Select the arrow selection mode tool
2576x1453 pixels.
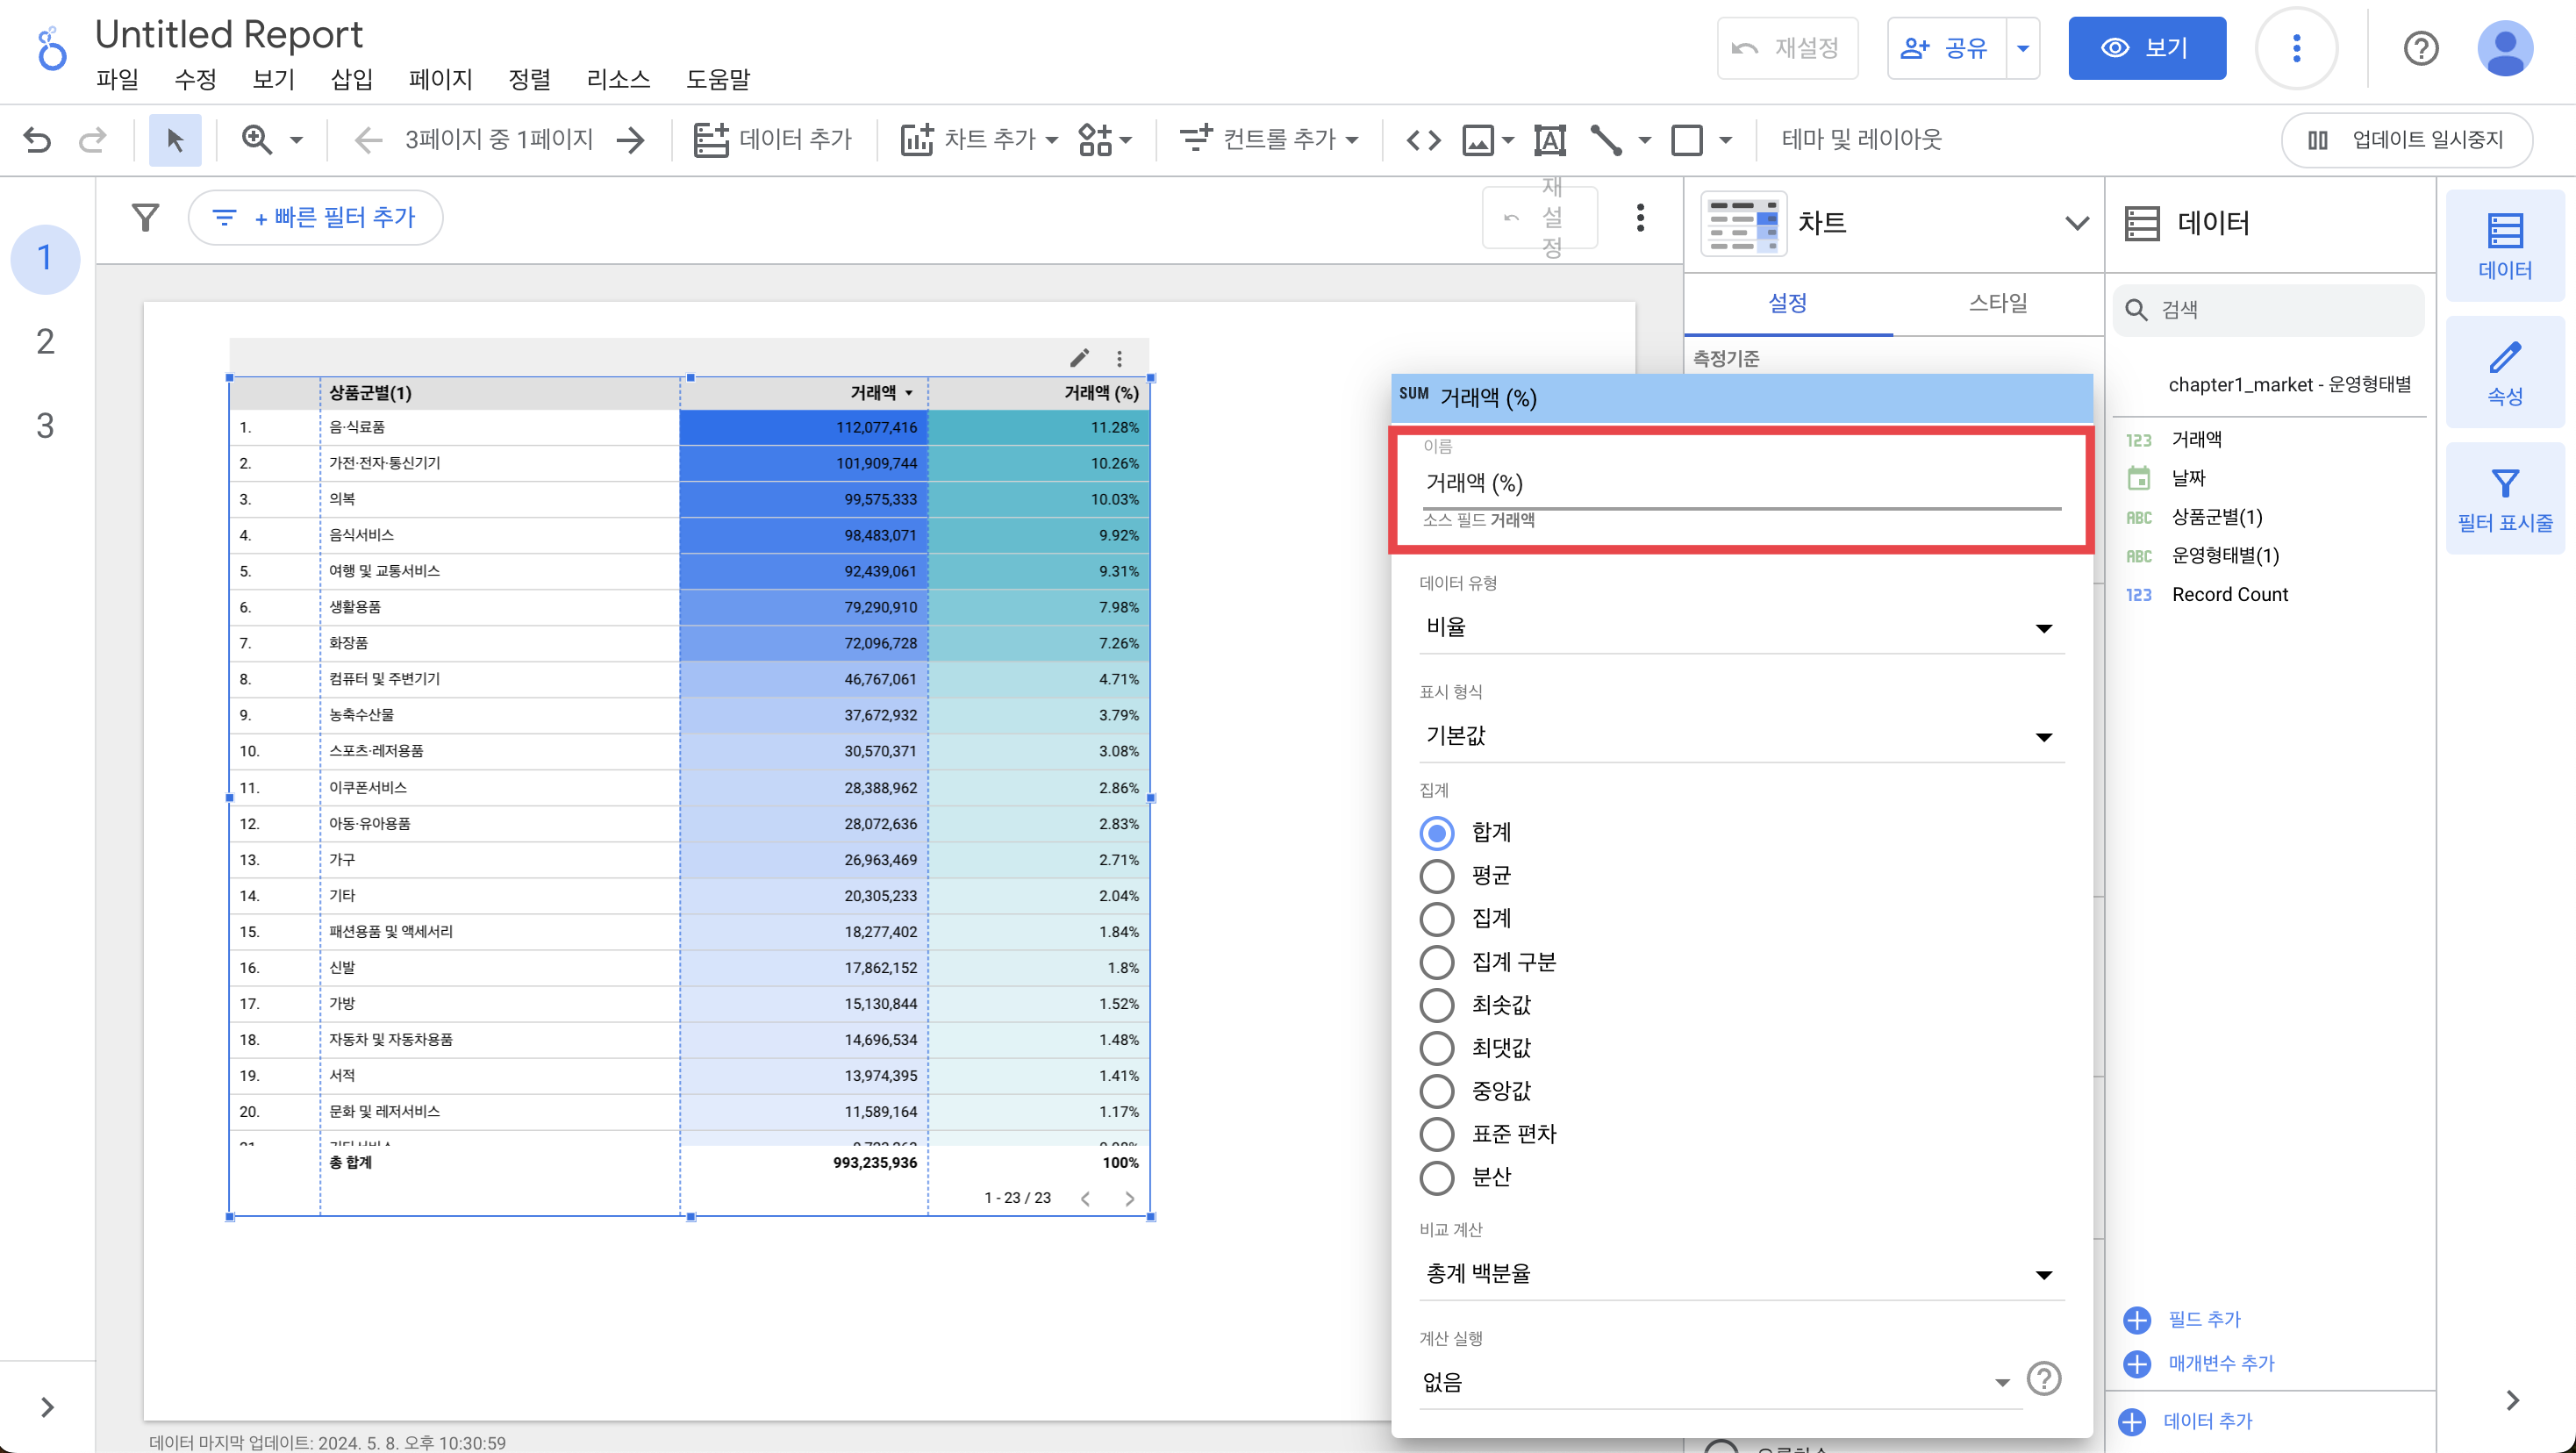click(x=175, y=140)
